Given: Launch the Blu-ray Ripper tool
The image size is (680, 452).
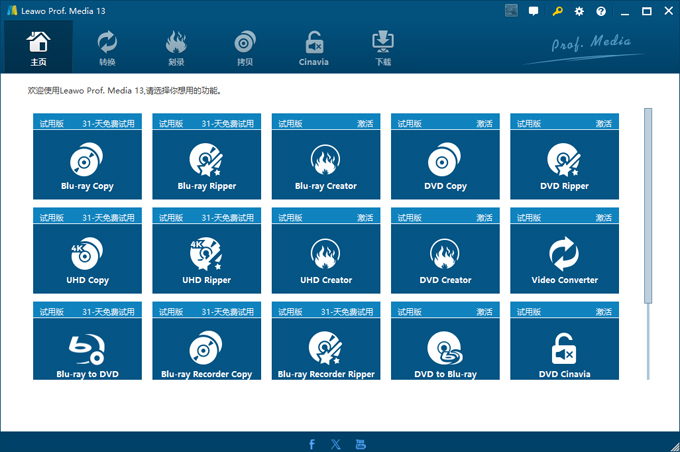Looking at the screenshot, I should [x=206, y=164].
